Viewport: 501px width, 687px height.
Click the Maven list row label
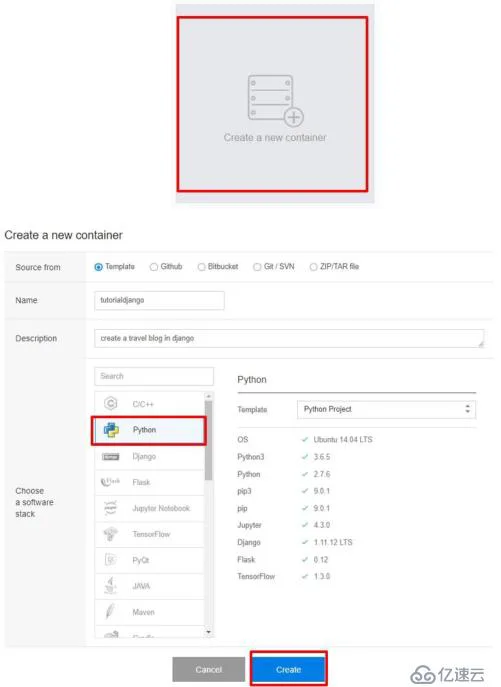tap(143, 612)
